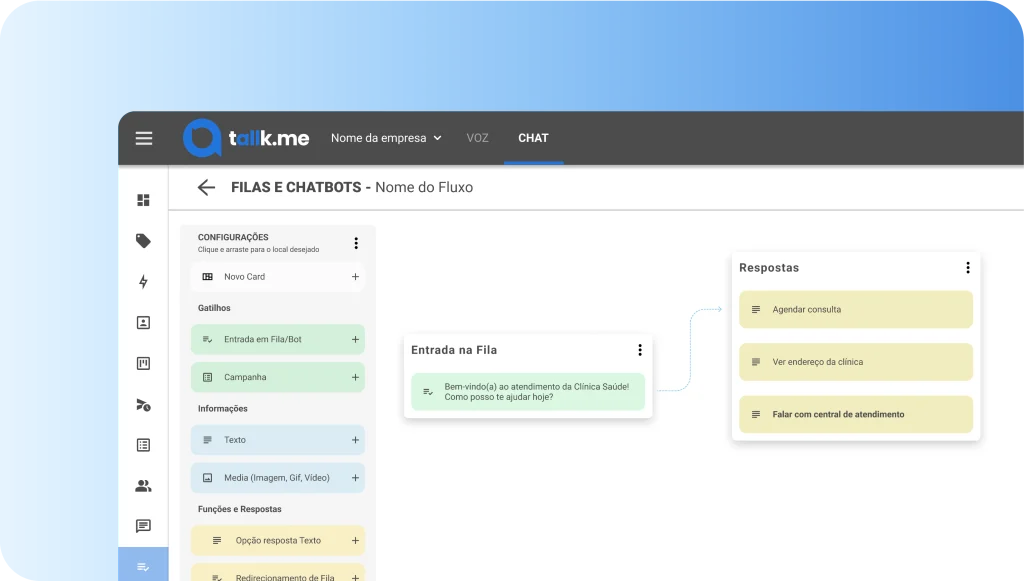Open the highlighted flows icon in sidebar
Viewport: 1024px width, 581px height.
pyautogui.click(x=143, y=565)
